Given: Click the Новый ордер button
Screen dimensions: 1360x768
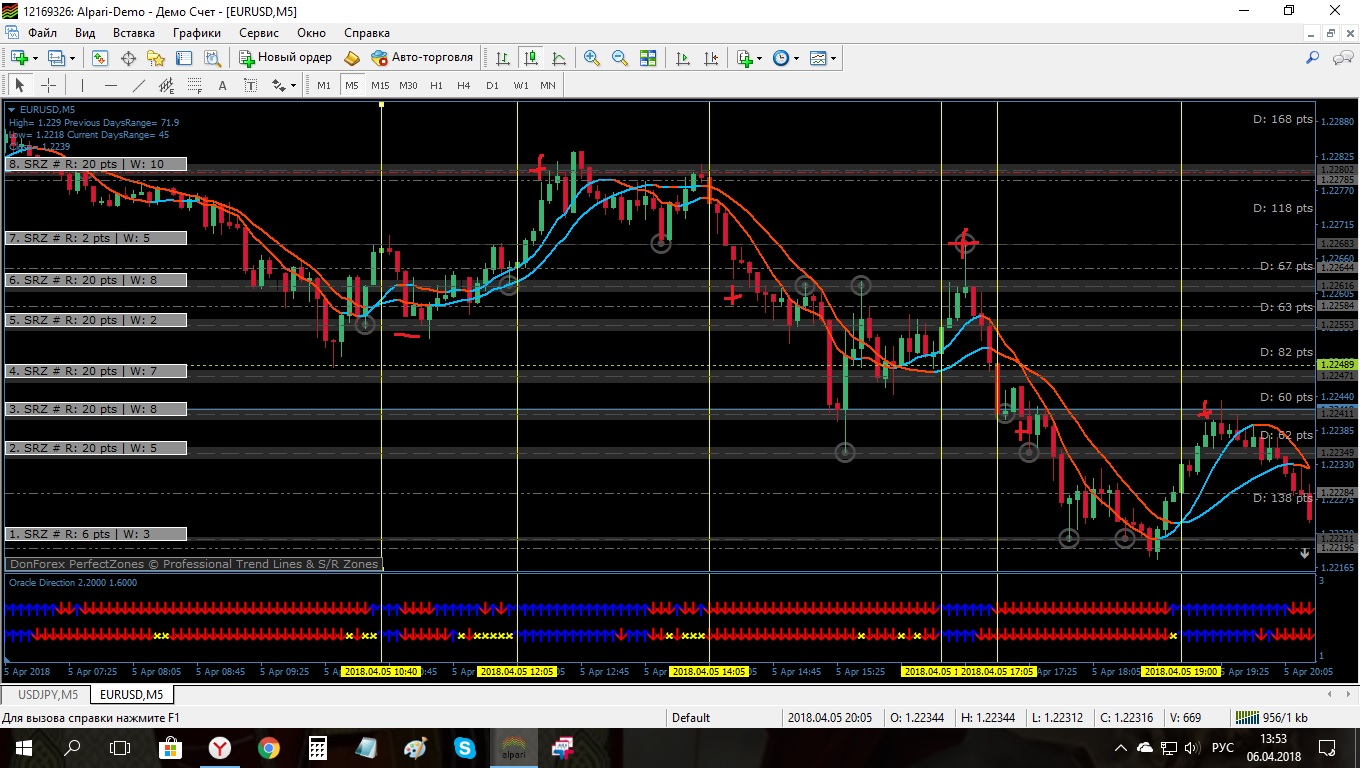Looking at the screenshot, I should pos(285,58).
